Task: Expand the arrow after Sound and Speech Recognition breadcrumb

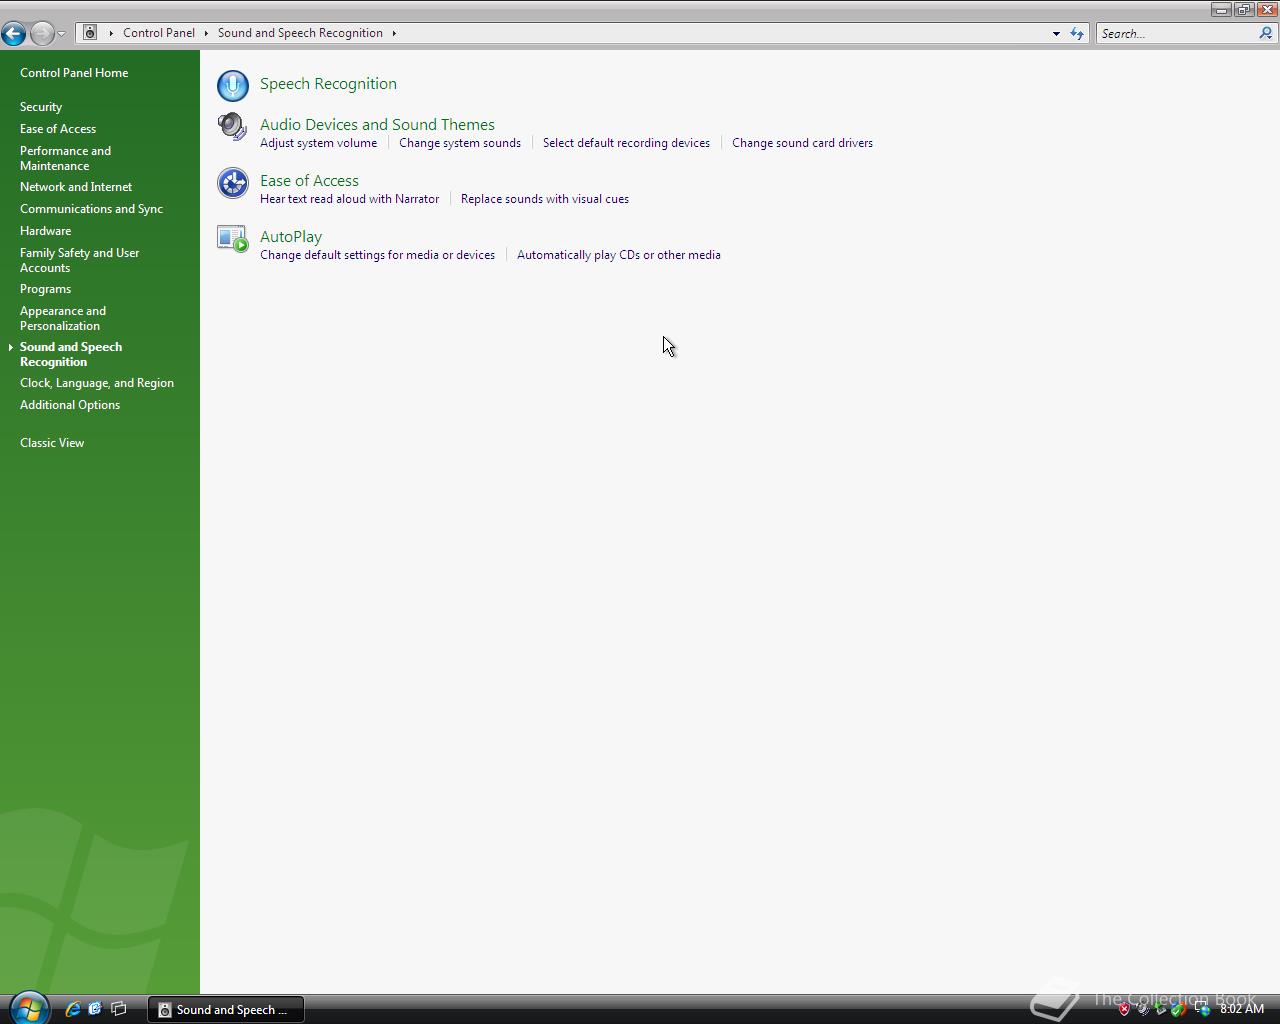Action: tap(394, 33)
